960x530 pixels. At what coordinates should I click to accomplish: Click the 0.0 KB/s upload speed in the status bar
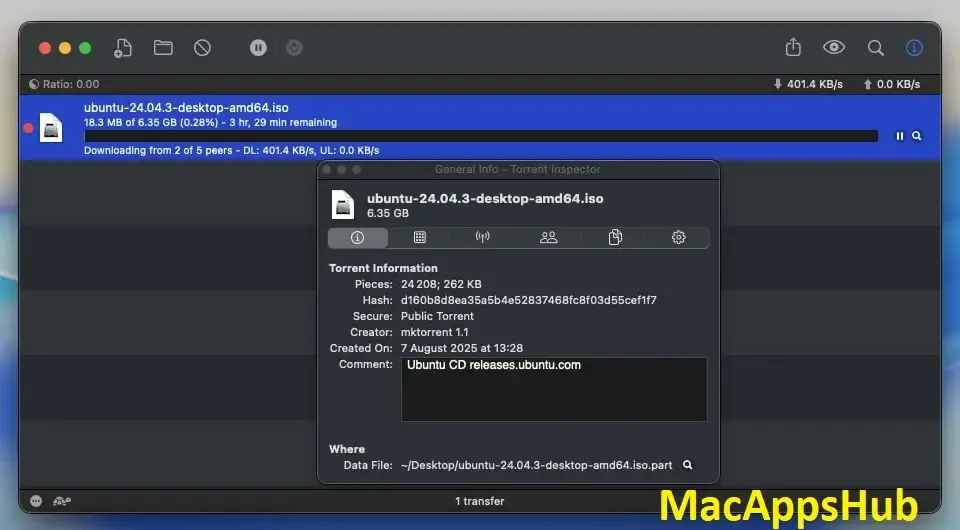tap(892, 84)
